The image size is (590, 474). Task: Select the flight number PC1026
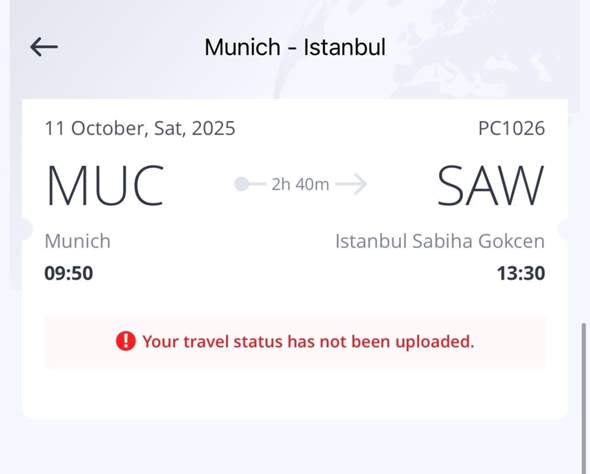511,128
